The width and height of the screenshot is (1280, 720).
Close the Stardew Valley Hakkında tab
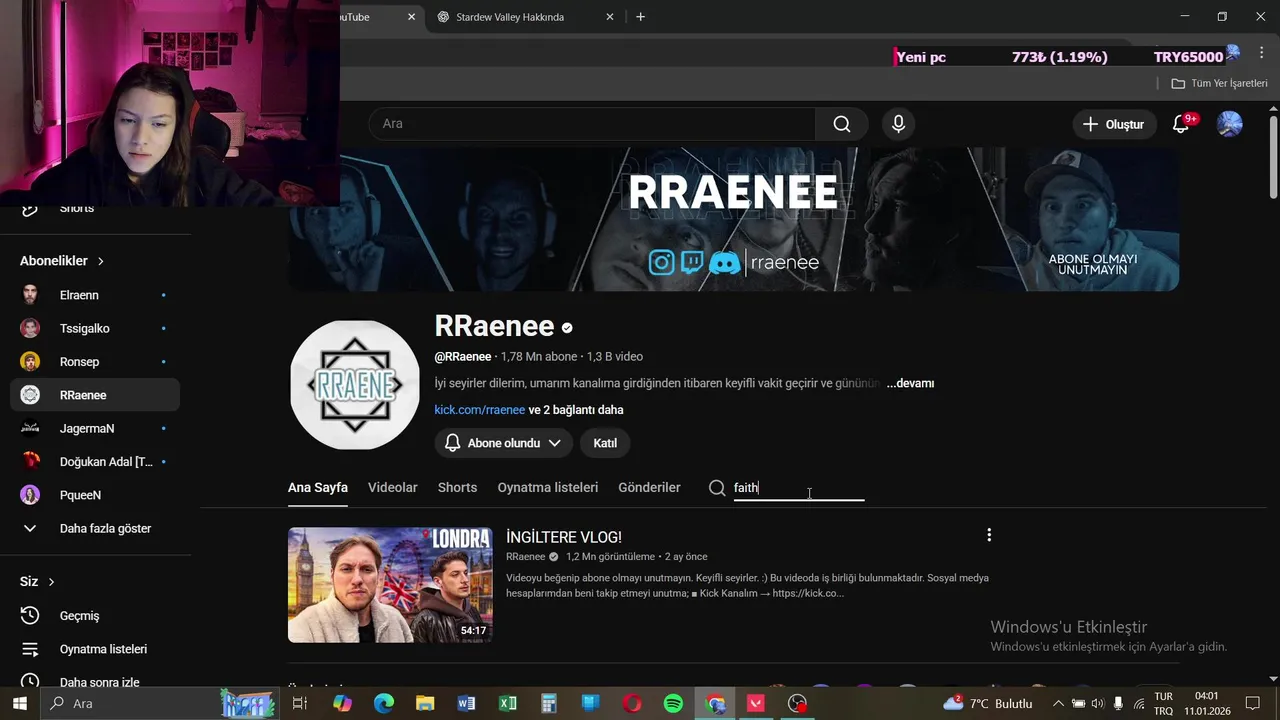pos(610,17)
